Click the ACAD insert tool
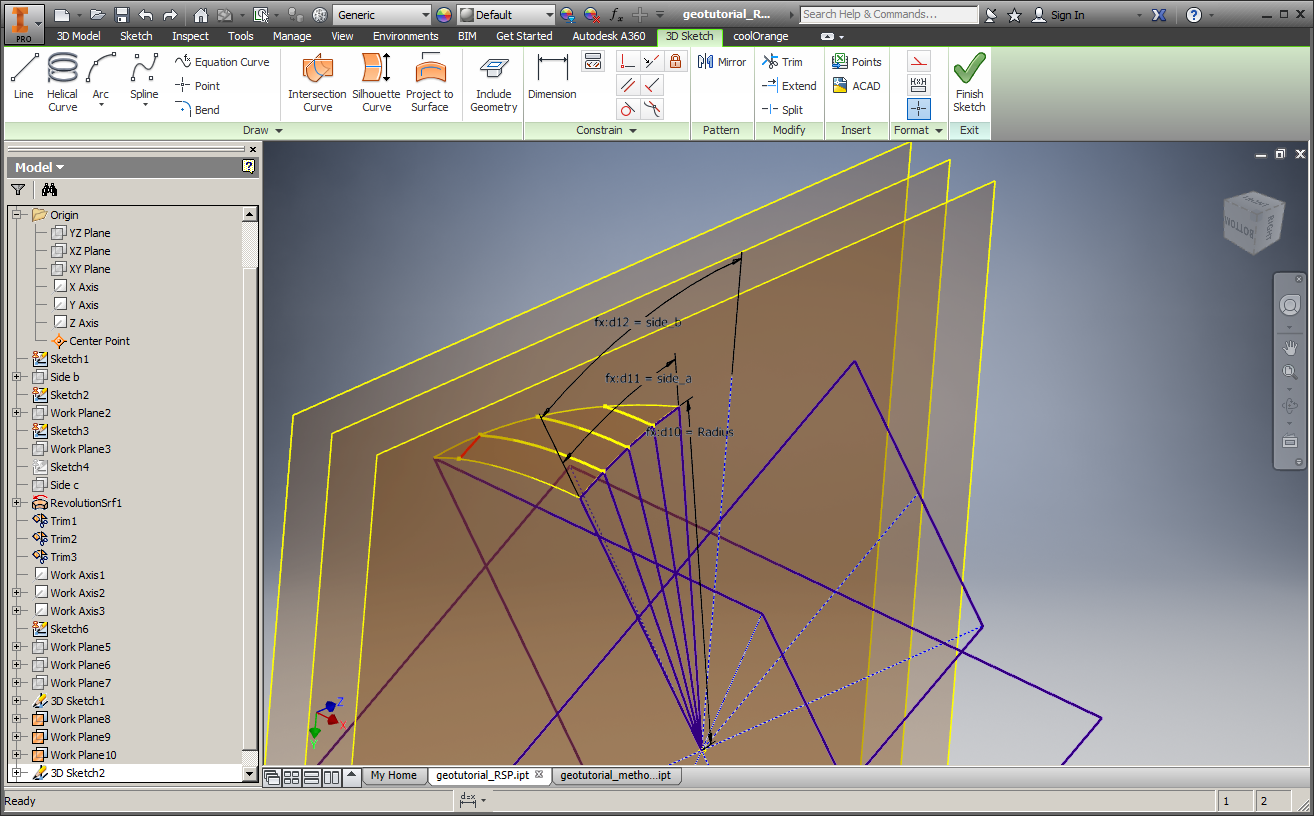Screen dimensions: 1314x816 click(856, 86)
